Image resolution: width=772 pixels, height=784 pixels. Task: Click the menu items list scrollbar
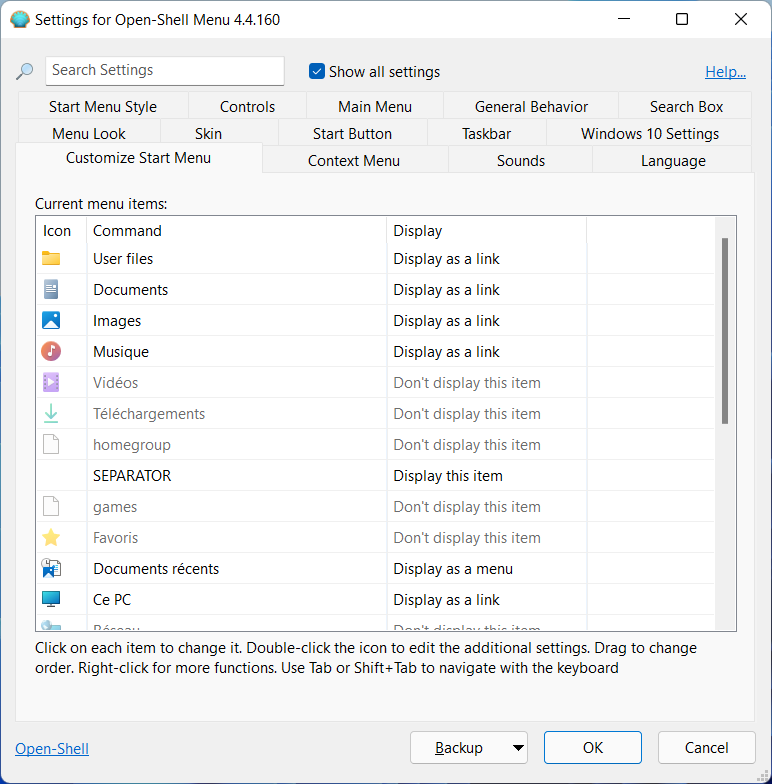(x=724, y=331)
